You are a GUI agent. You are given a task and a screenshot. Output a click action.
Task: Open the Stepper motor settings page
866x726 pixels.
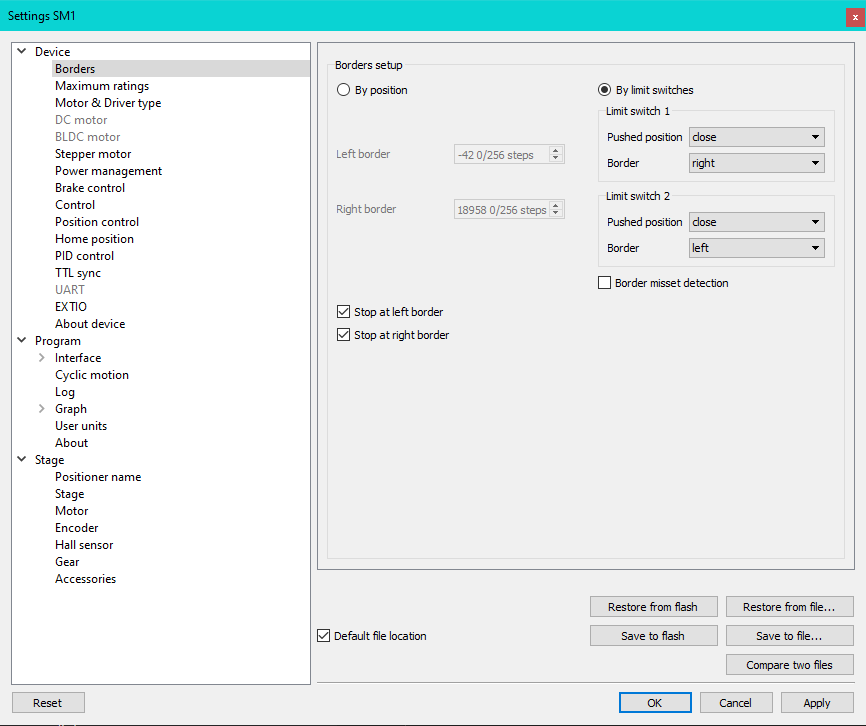click(x=93, y=153)
